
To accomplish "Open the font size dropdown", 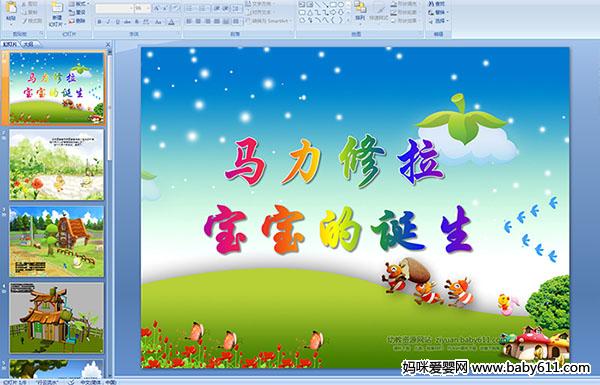I will coord(143,8).
